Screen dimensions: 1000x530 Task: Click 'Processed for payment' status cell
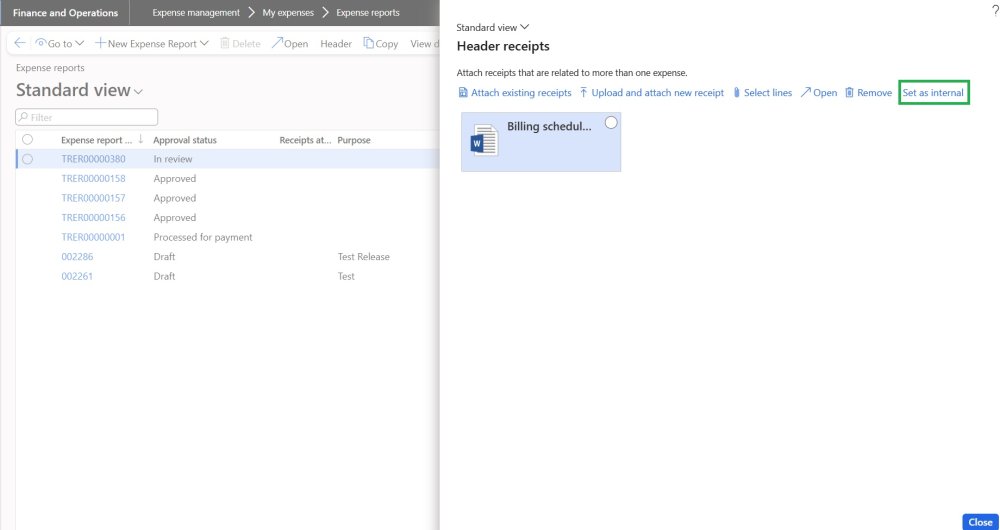tap(203, 237)
